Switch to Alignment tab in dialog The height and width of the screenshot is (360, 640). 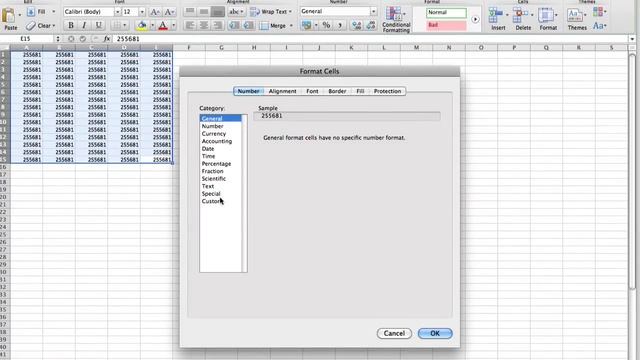click(282, 91)
